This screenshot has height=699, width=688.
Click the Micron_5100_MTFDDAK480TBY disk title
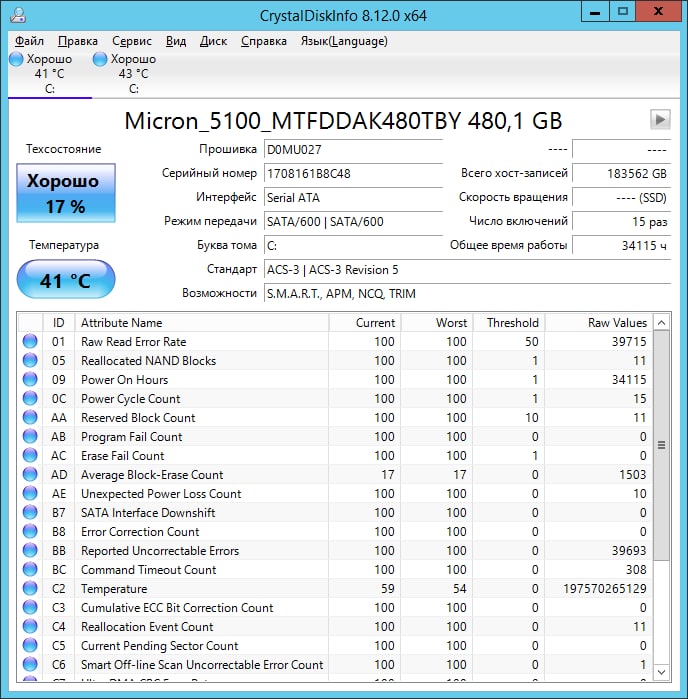click(x=343, y=120)
